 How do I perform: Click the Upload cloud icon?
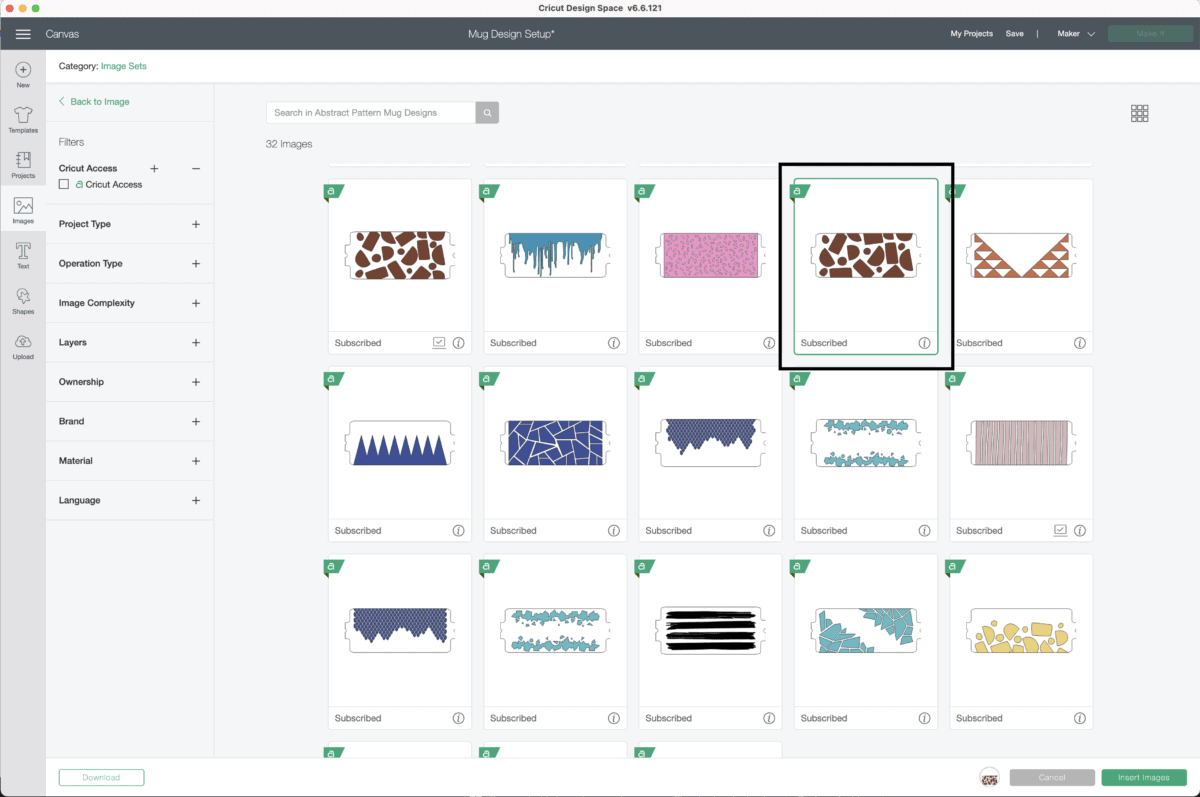(23, 342)
